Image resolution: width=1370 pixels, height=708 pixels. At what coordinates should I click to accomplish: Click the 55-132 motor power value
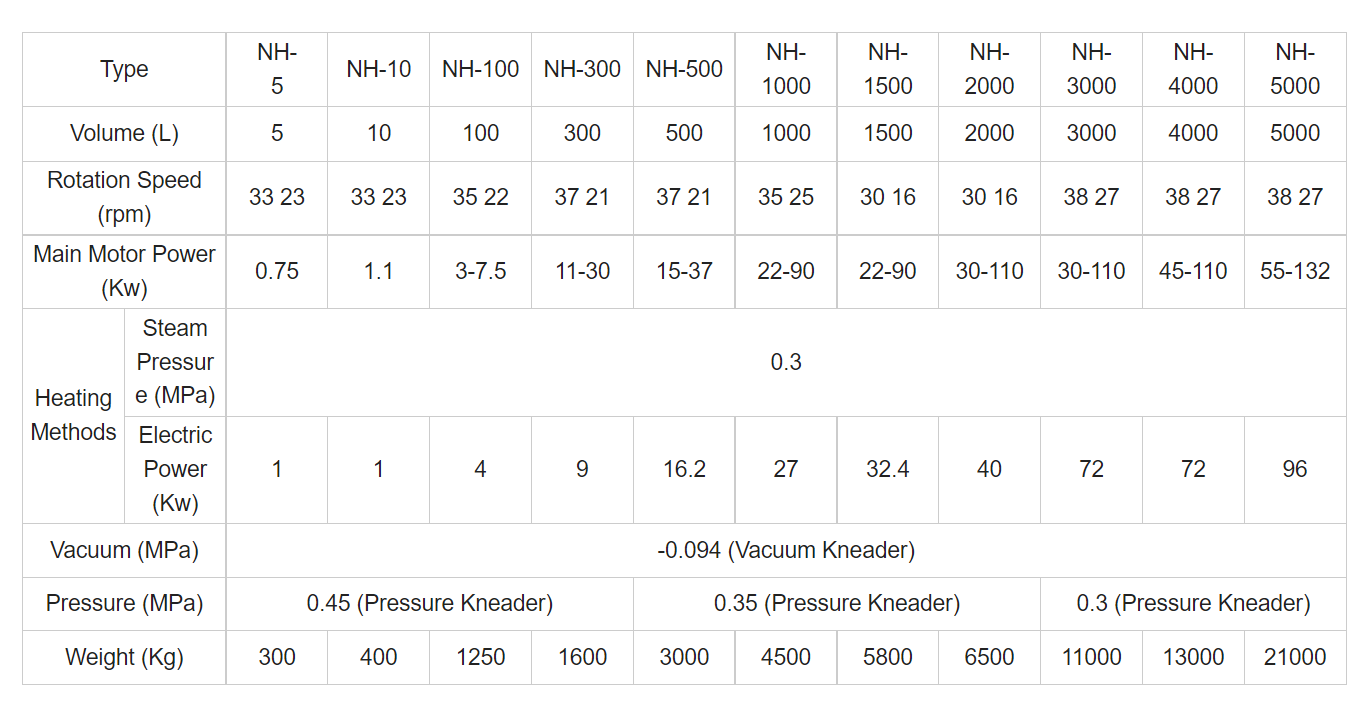click(1295, 271)
